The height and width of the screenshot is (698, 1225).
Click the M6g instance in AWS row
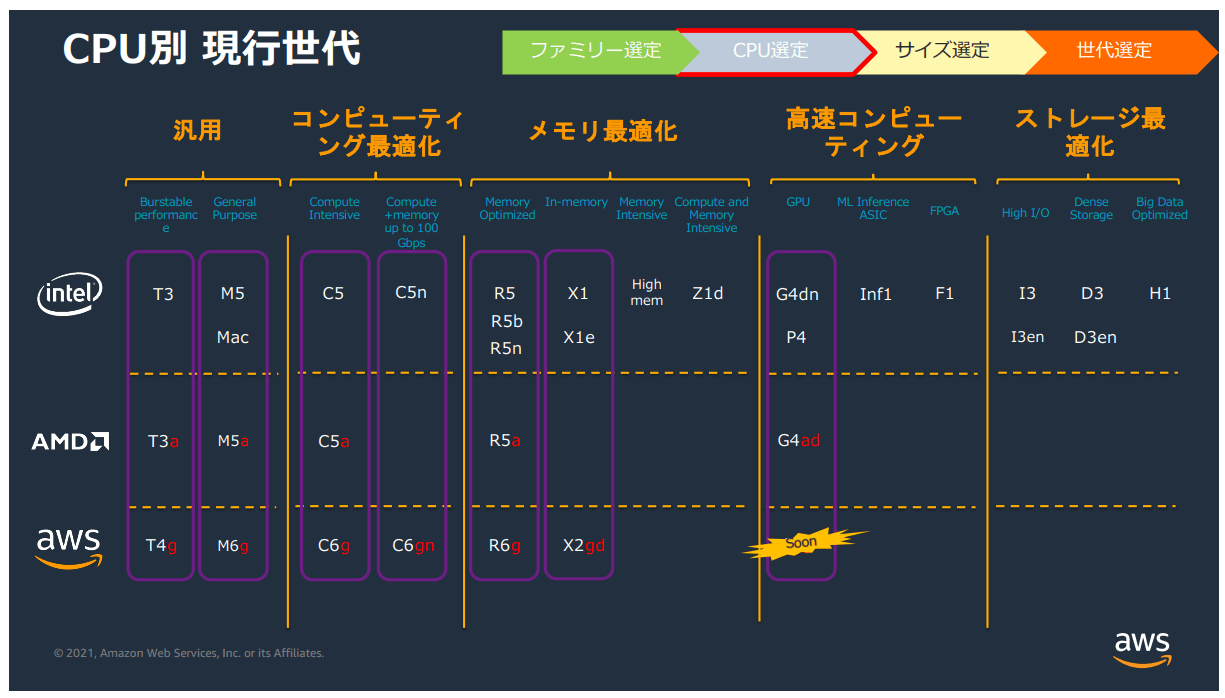[x=233, y=546]
